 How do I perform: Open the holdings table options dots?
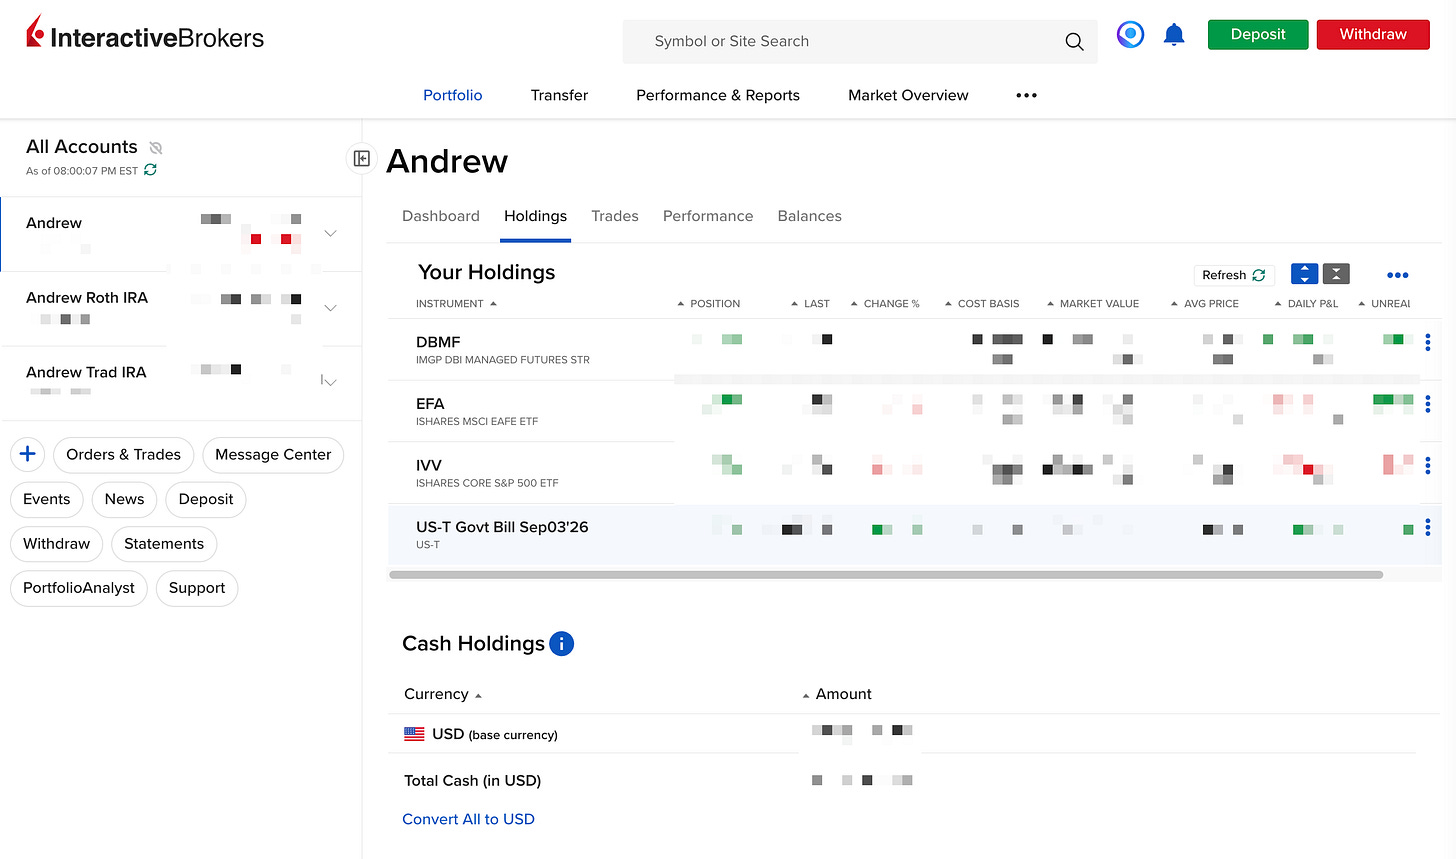[x=1398, y=275]
